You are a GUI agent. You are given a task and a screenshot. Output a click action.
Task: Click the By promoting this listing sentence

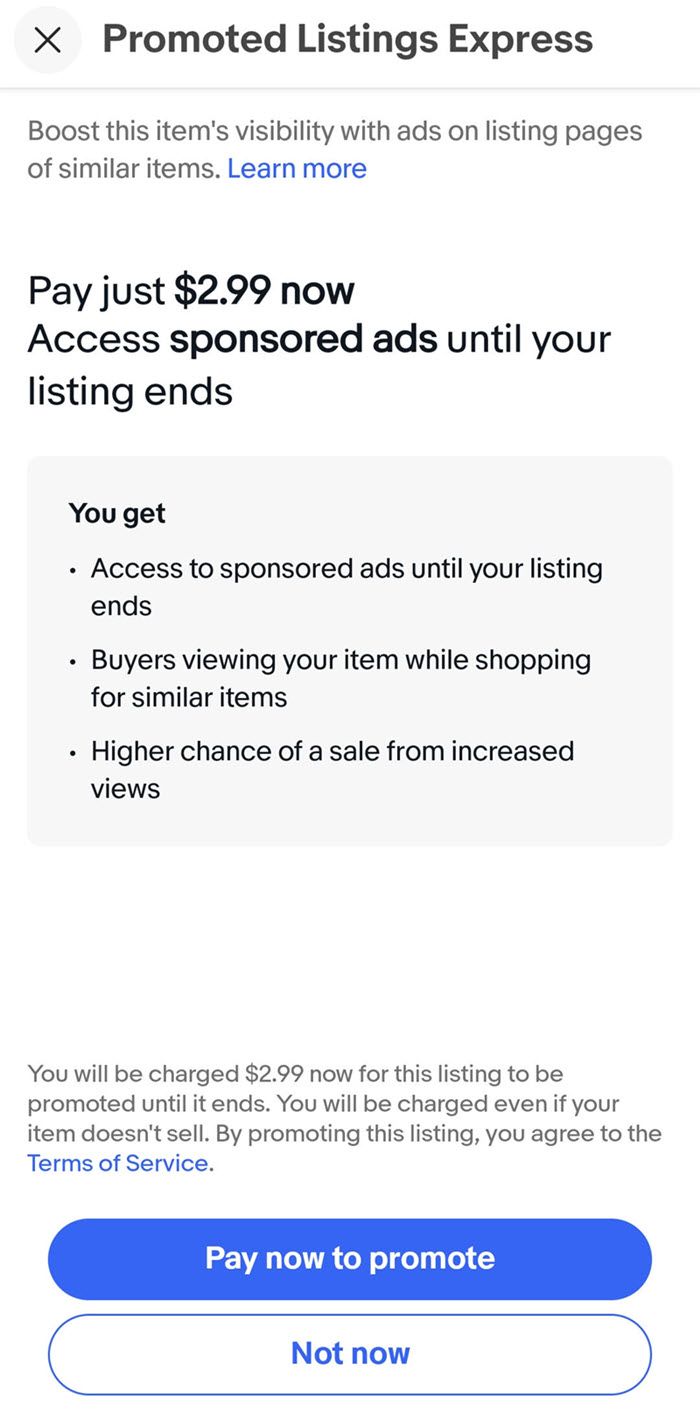click(345, 1148)
